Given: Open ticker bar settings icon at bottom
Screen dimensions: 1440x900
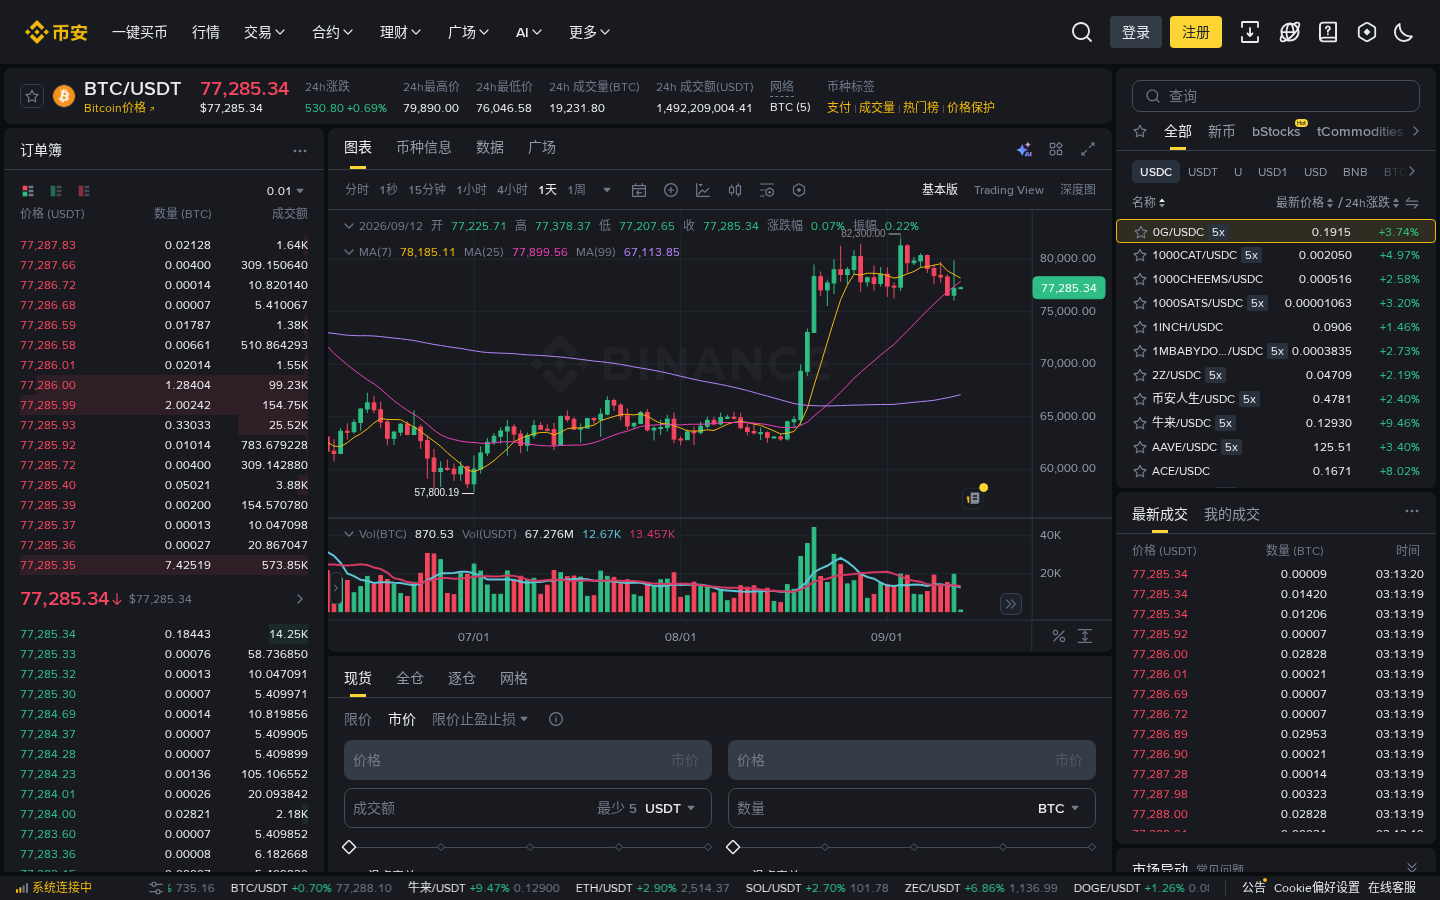Looking at the screenshot, I should pyautogui.click(x=156, y=888).
